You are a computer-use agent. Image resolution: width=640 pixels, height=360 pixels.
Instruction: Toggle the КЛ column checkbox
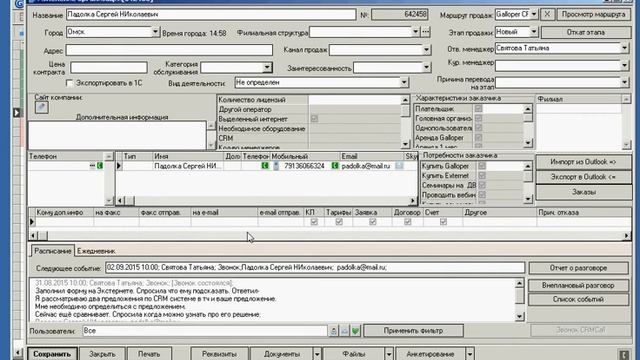[314, 222]
